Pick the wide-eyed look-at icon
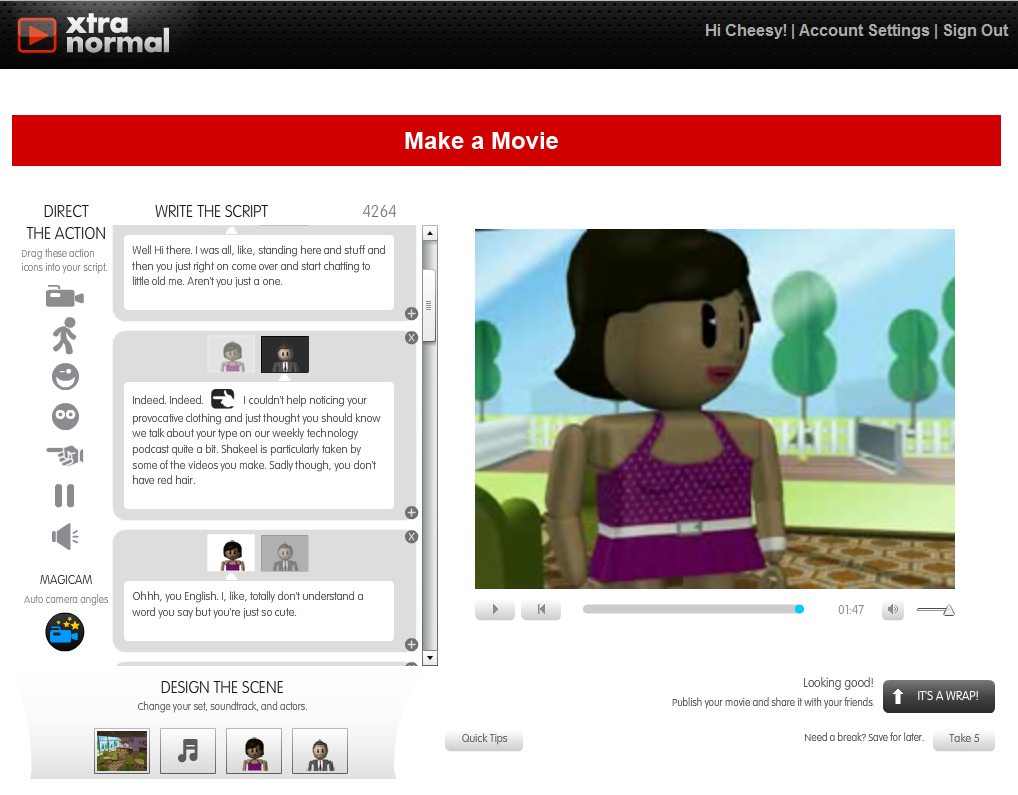Screen dimensions: 1018x795 (65, 416)
